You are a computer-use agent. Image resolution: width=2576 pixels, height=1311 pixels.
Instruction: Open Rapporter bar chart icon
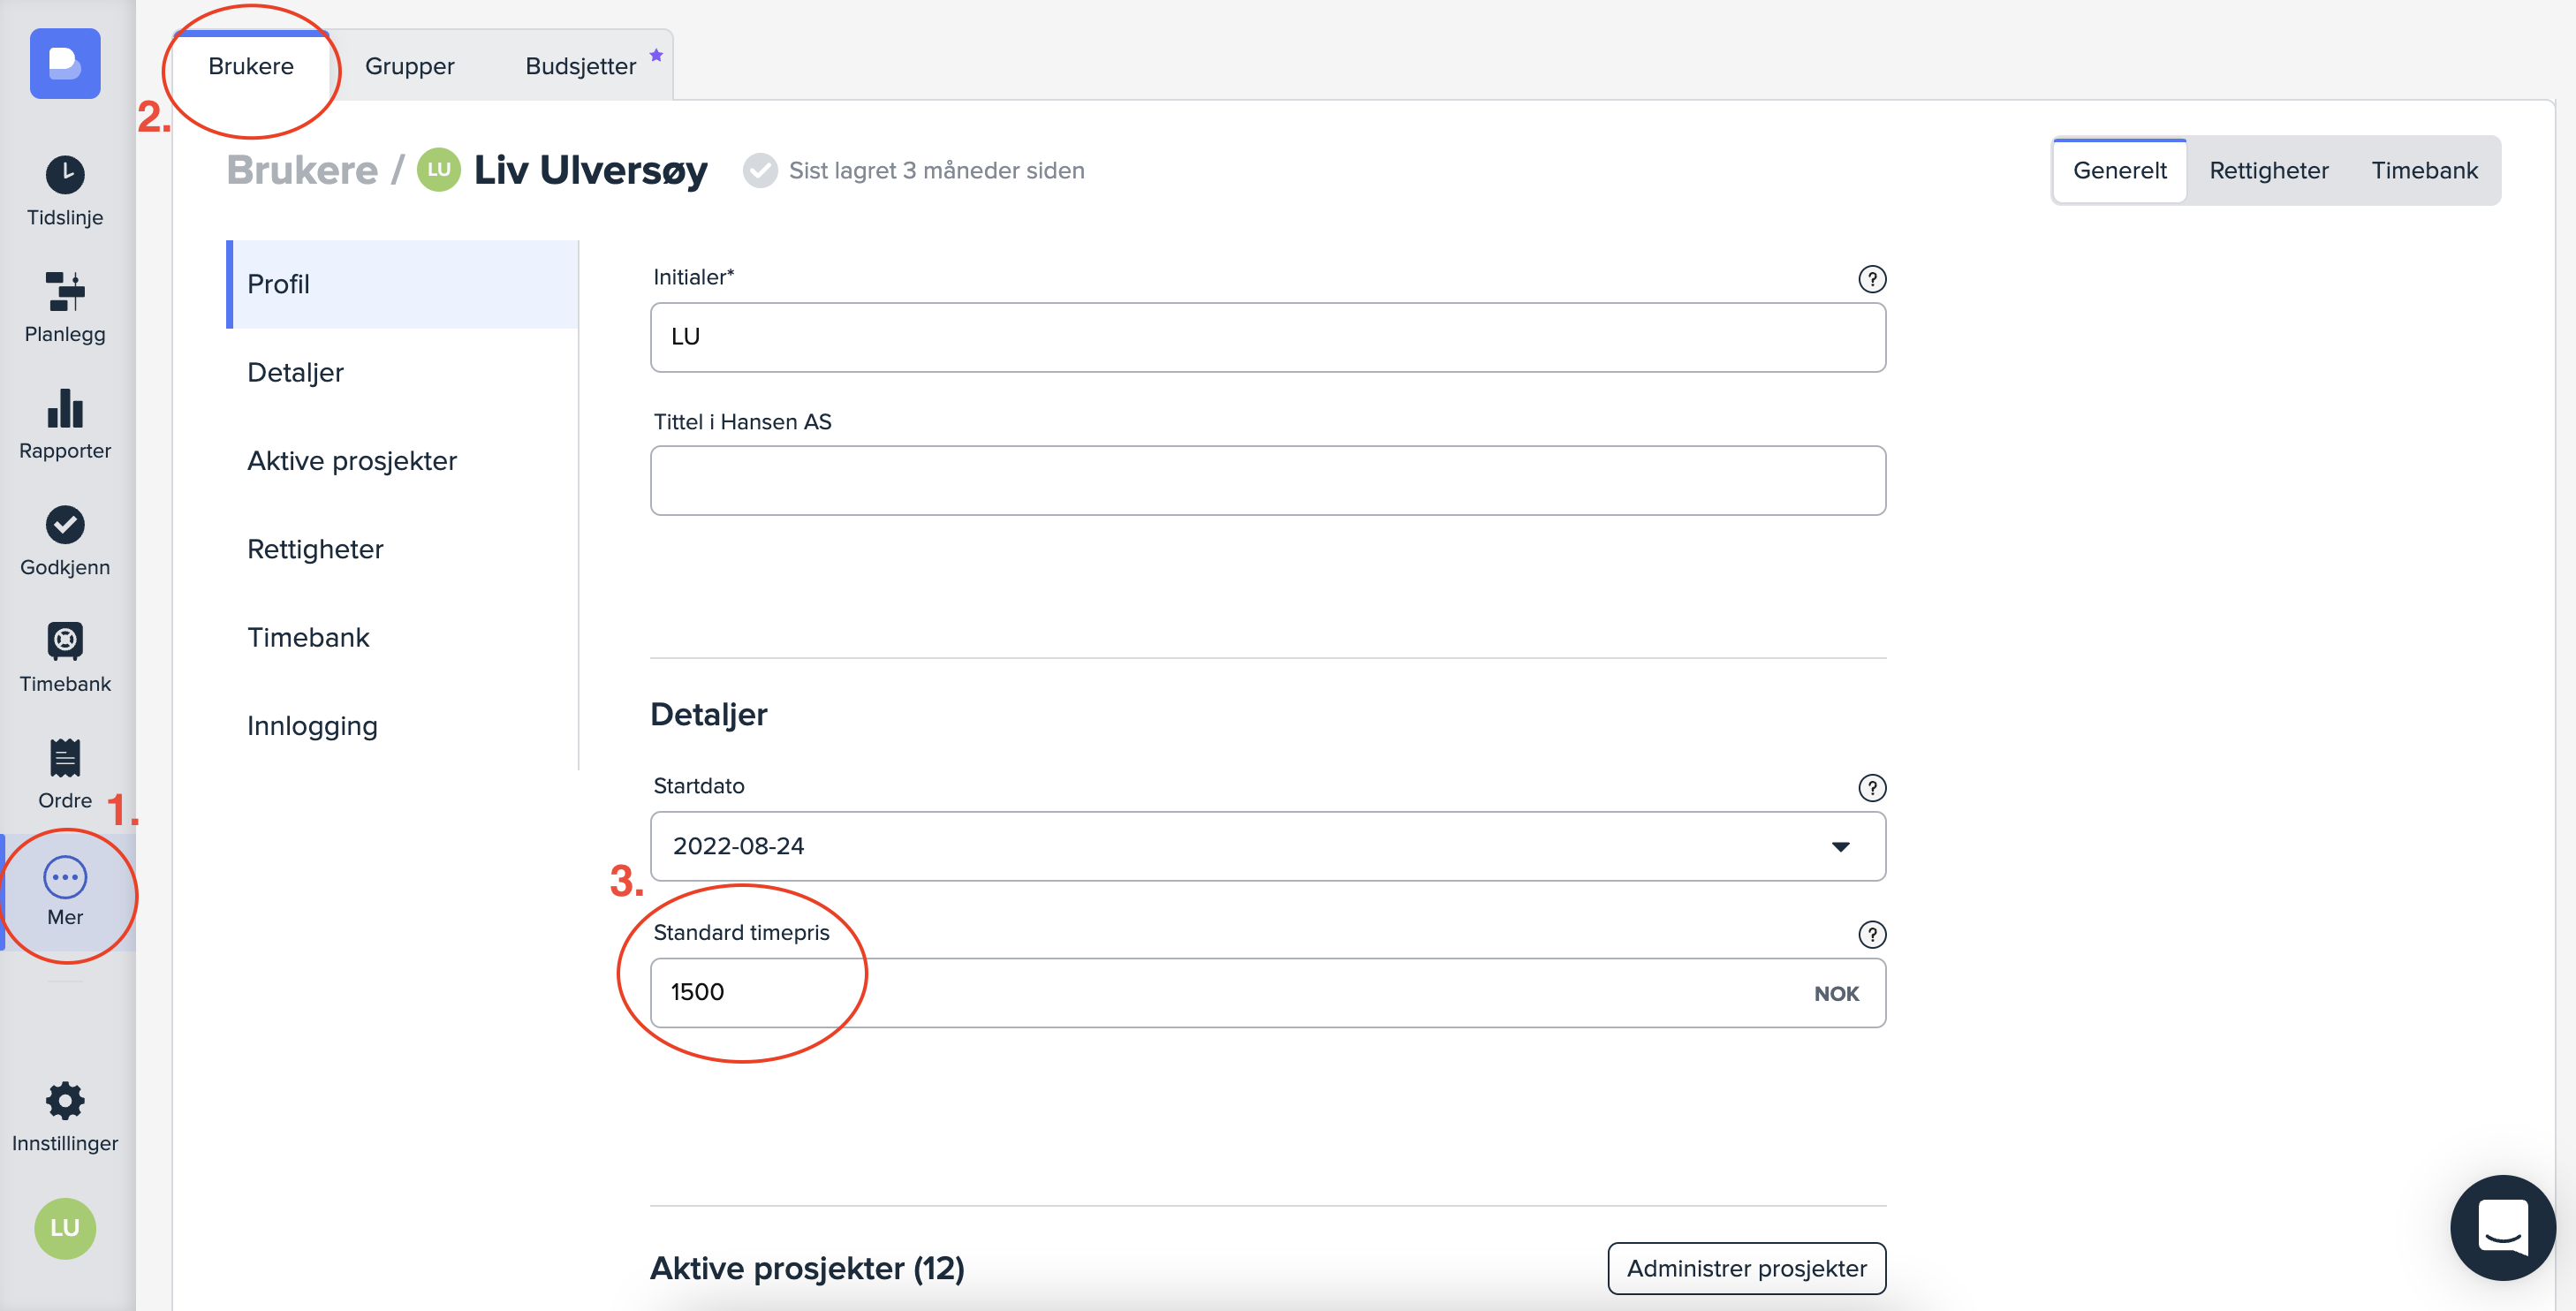point(65,409)
